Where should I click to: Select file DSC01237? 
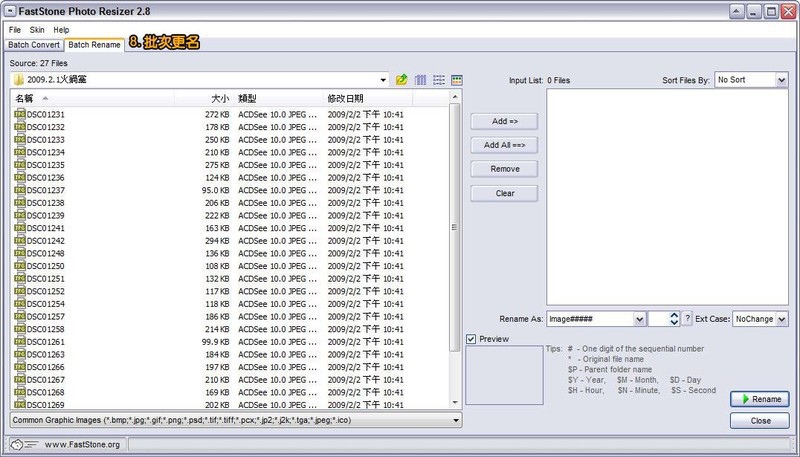tap(45, 190)
